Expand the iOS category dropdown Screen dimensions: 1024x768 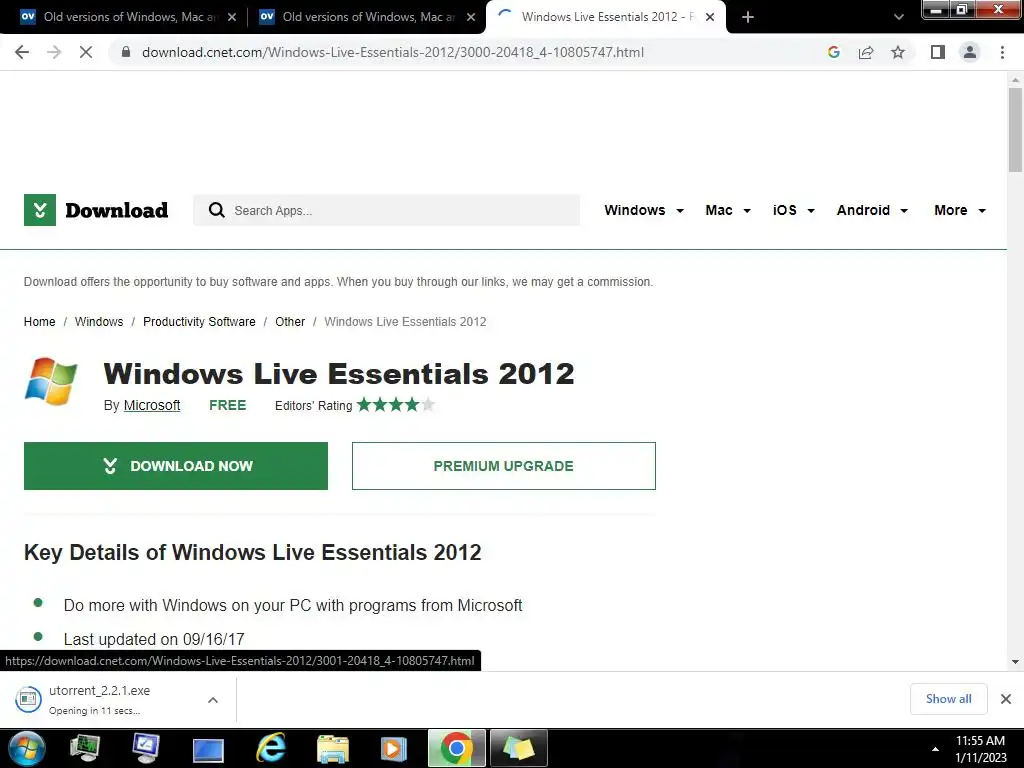pos(793,210)
